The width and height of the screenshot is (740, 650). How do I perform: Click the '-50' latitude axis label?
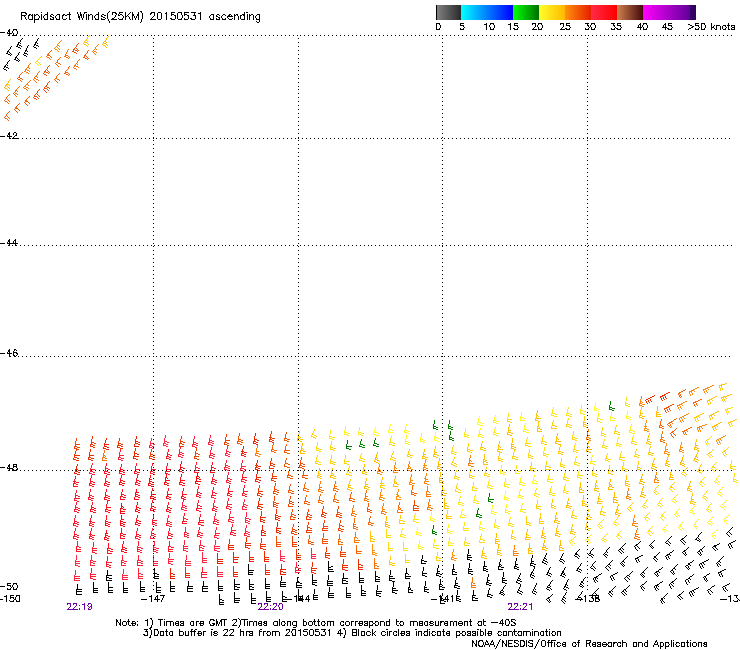click(x=9, y=587)
